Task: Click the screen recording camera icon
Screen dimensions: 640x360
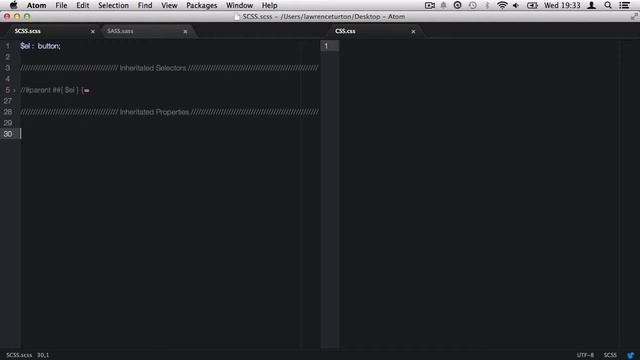Action: 429,5
